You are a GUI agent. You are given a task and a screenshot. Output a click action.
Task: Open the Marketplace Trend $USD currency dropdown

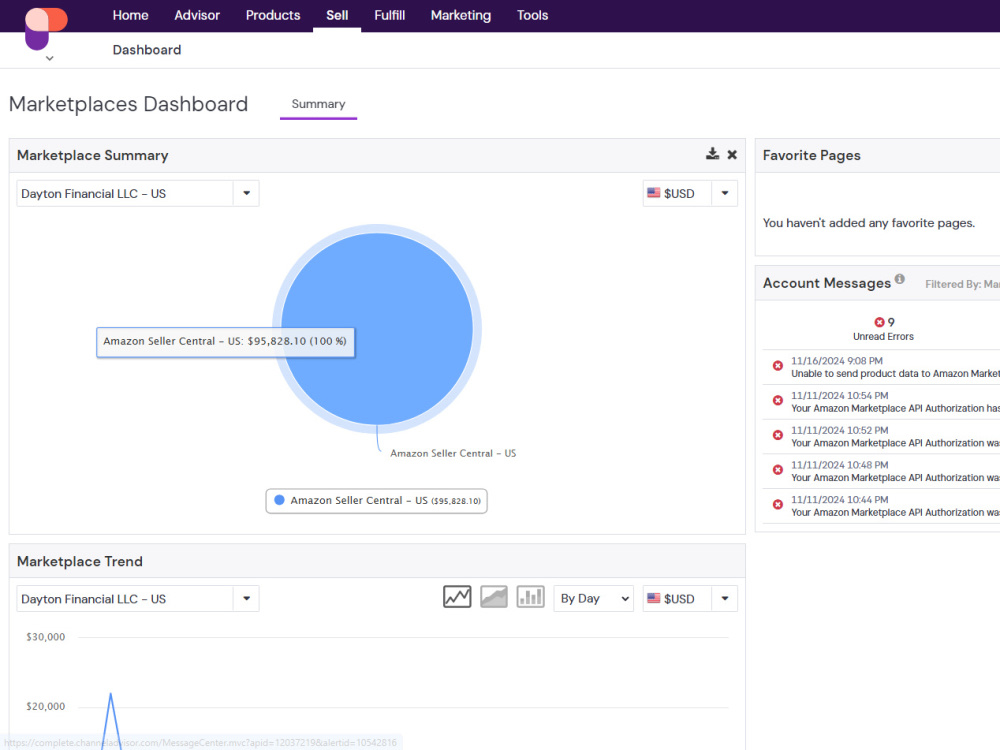724,598
